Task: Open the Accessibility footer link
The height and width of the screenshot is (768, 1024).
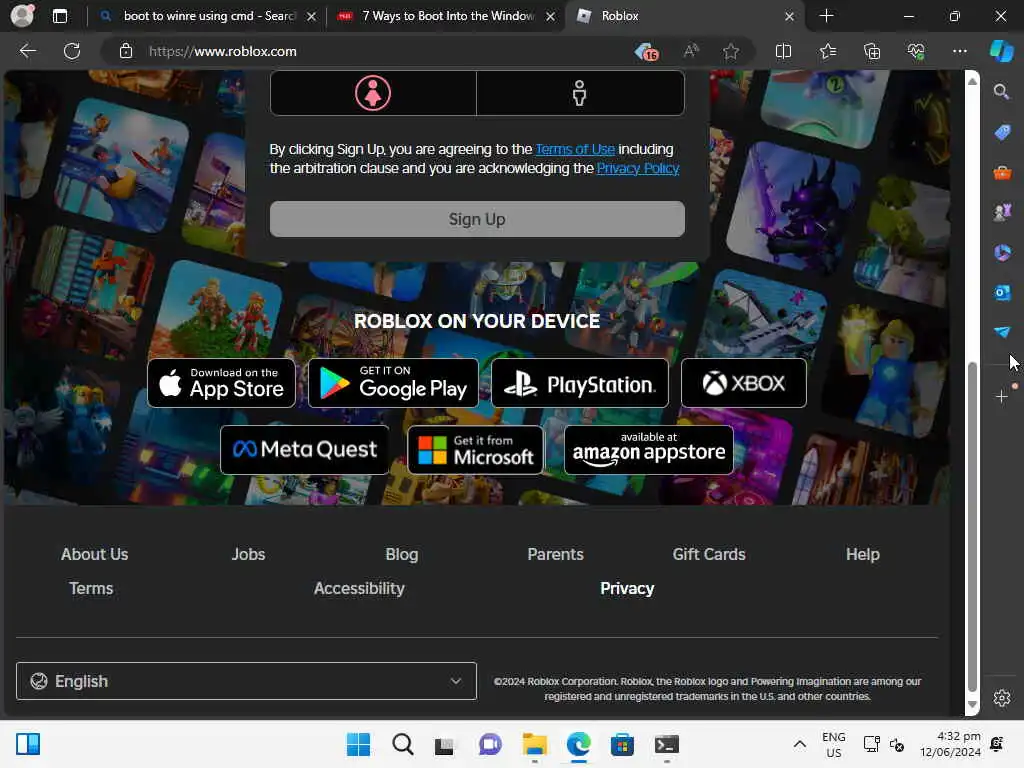Action: 359,588
